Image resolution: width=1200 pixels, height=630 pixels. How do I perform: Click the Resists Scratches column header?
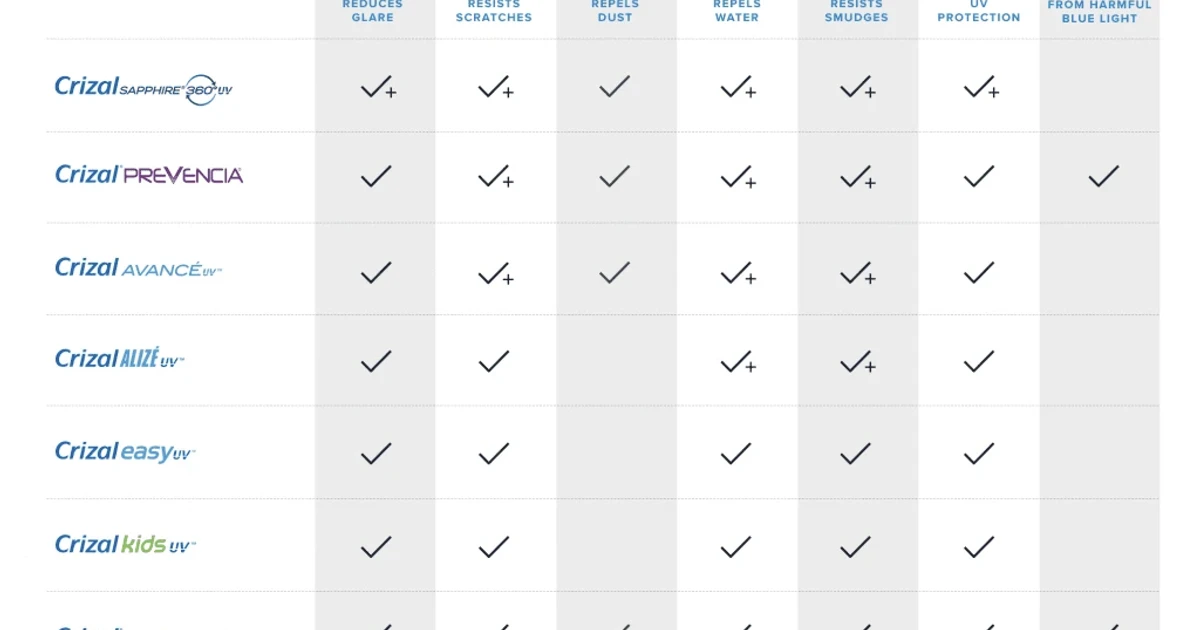pyautogui.click(x=494, y=11)
